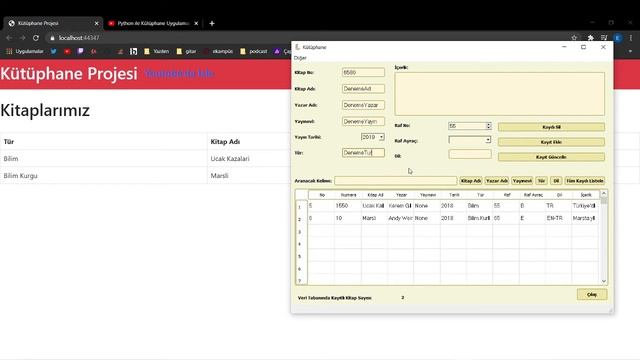Click the Çıkış button
The image size is (640, 360).
point(592,294)
